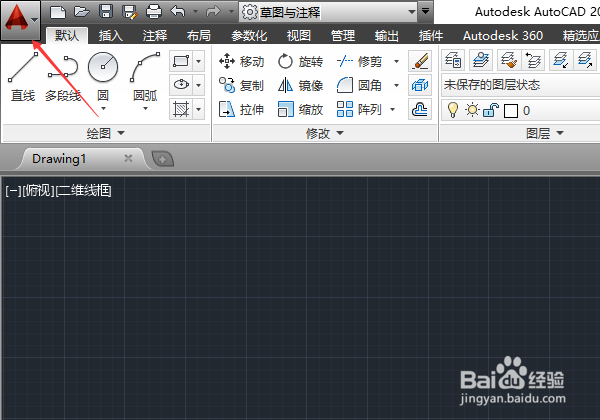Activate the 拉伸 stretch tool
The height and width of the screenshot is (420, 600).
pyautogui.click(x=241, y=109)
